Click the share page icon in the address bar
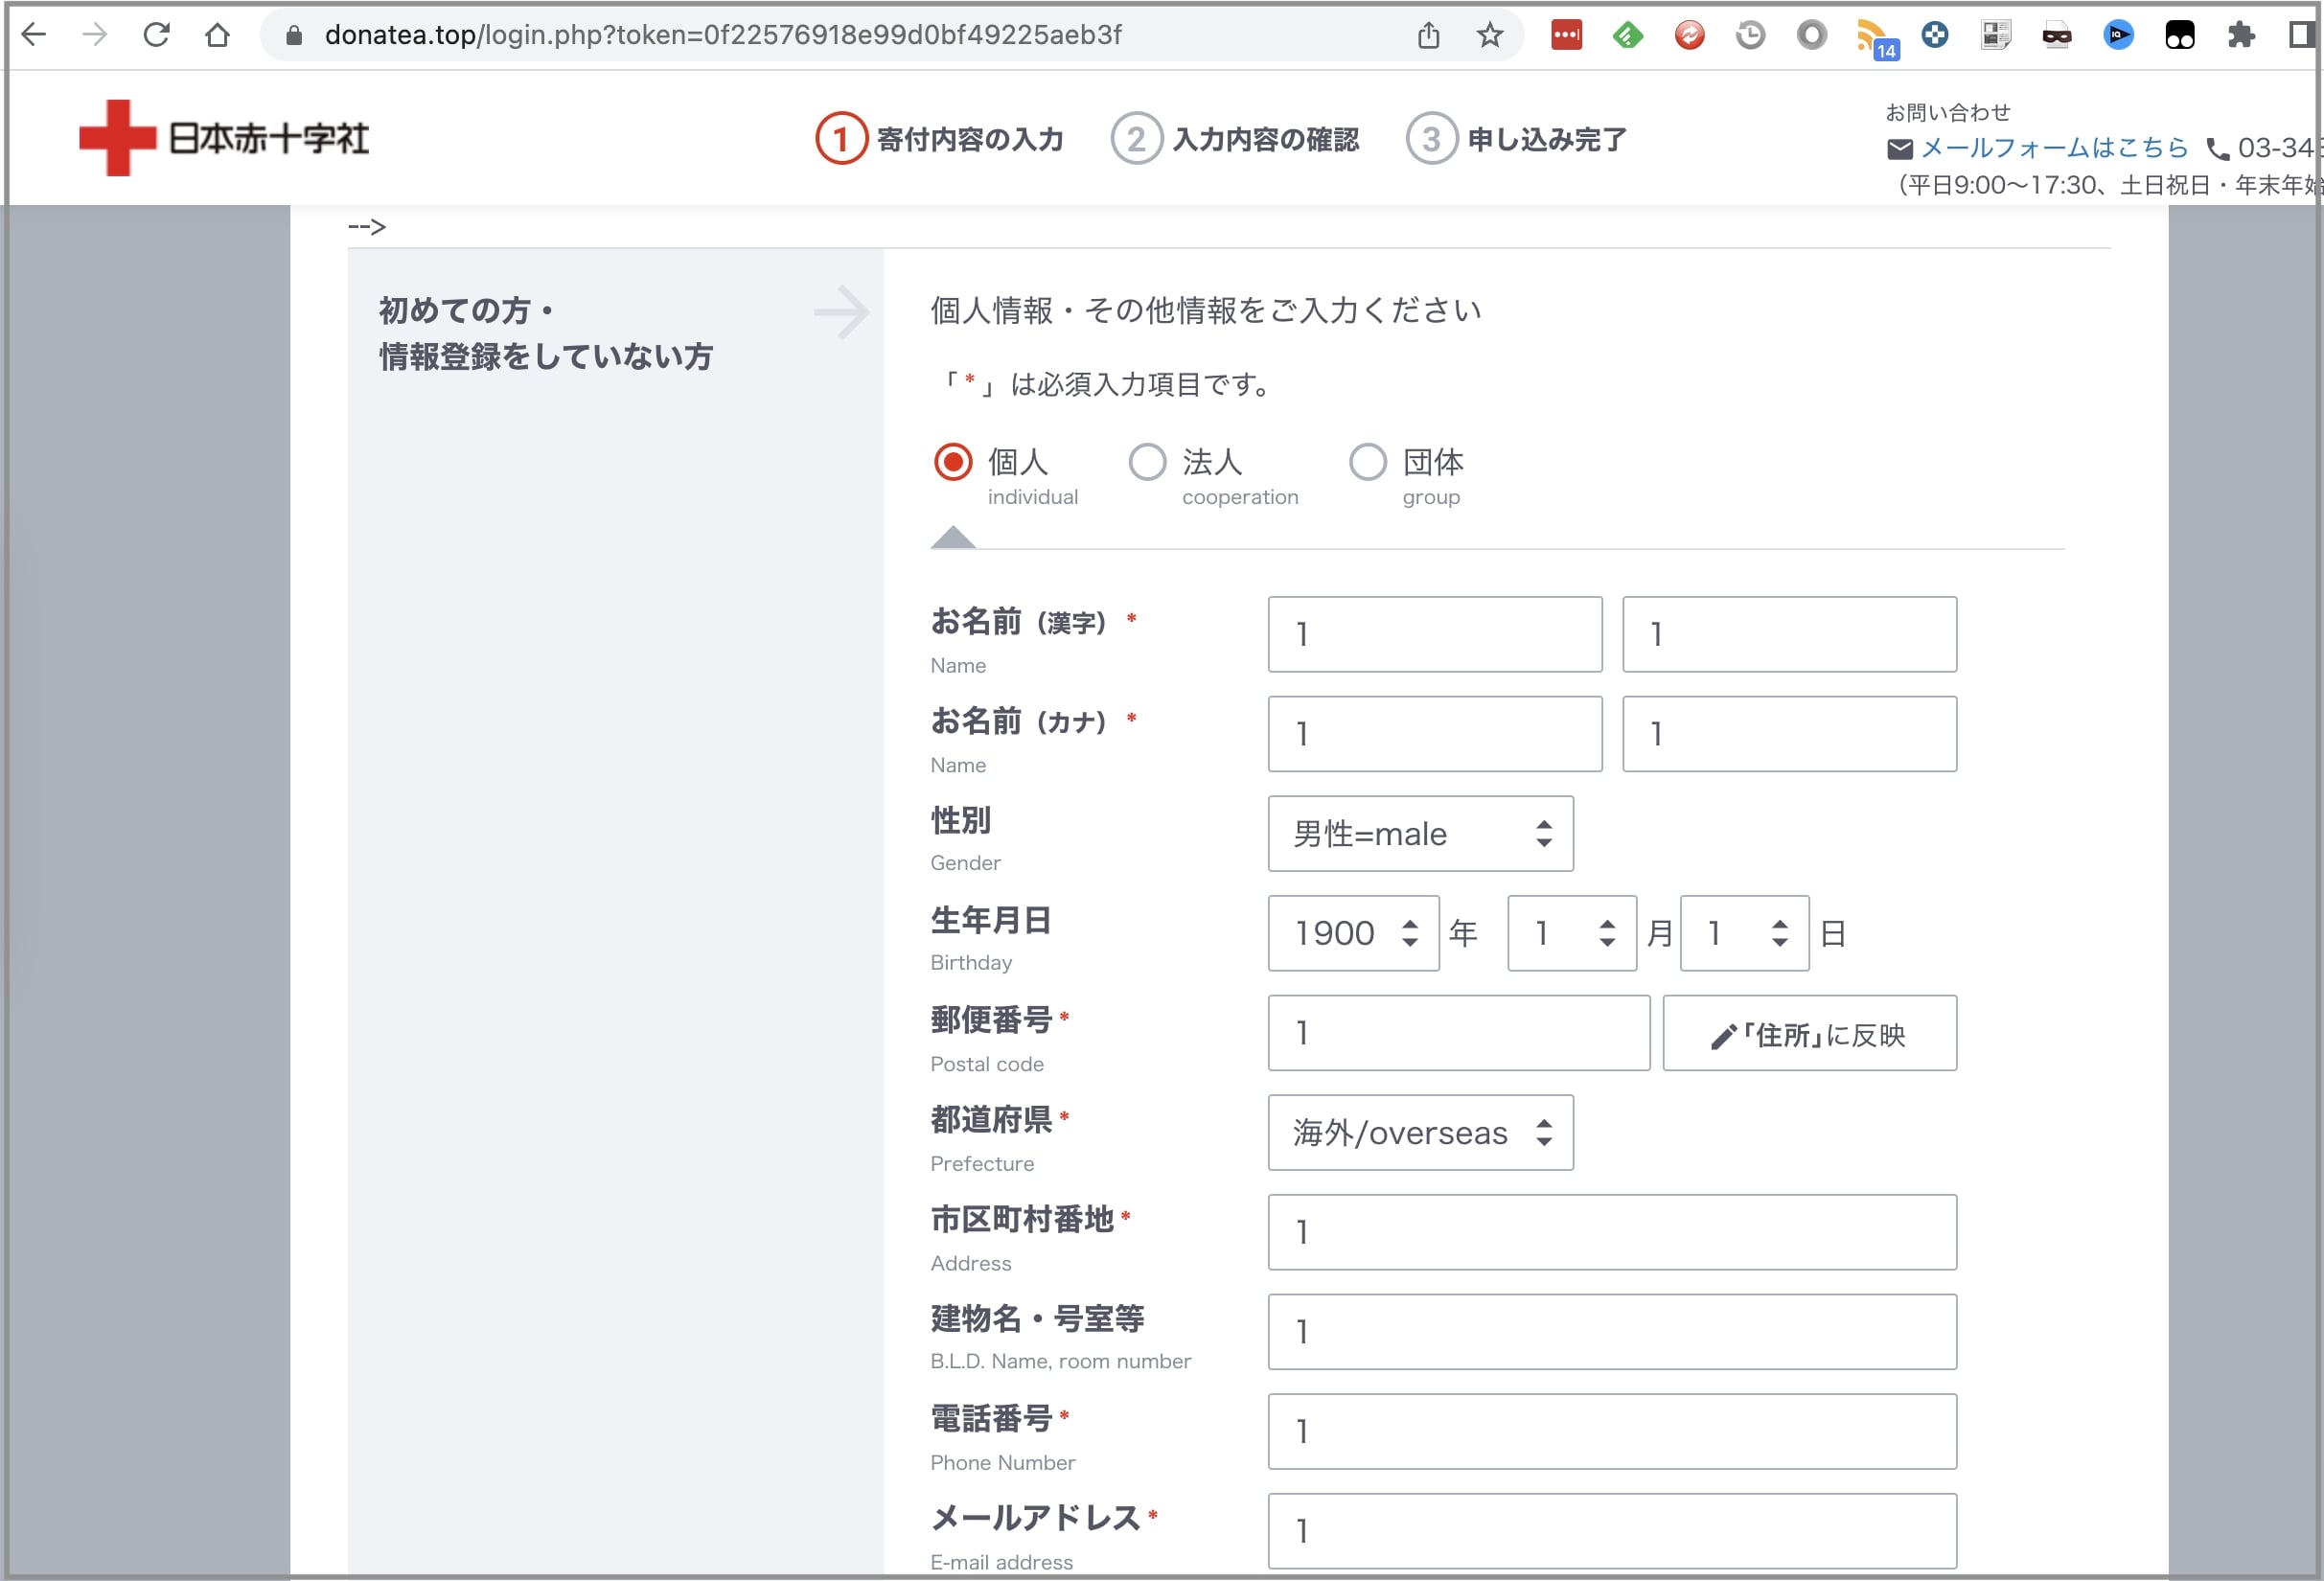Image resolution: width=2324 pixels, height=1581 pixels. (x=1428, y=35)
